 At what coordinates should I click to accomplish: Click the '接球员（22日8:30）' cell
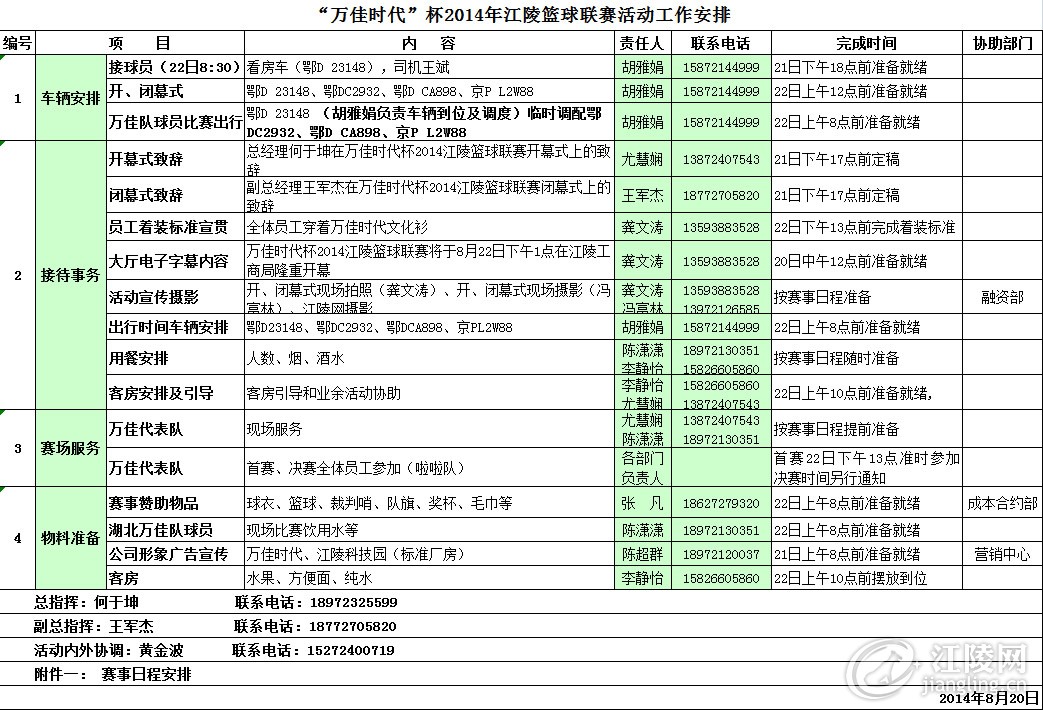point(175,67)
